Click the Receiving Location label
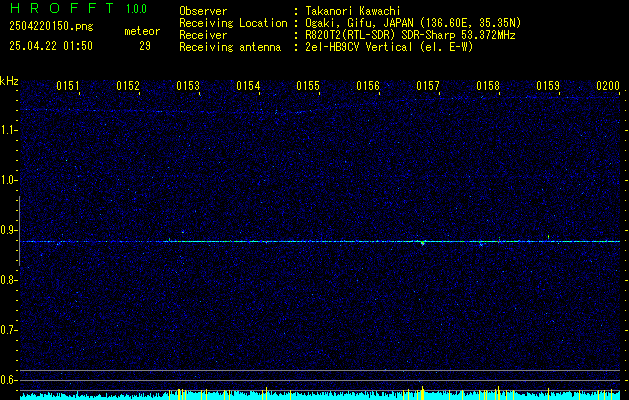629x400 pixels. point(233,23)
